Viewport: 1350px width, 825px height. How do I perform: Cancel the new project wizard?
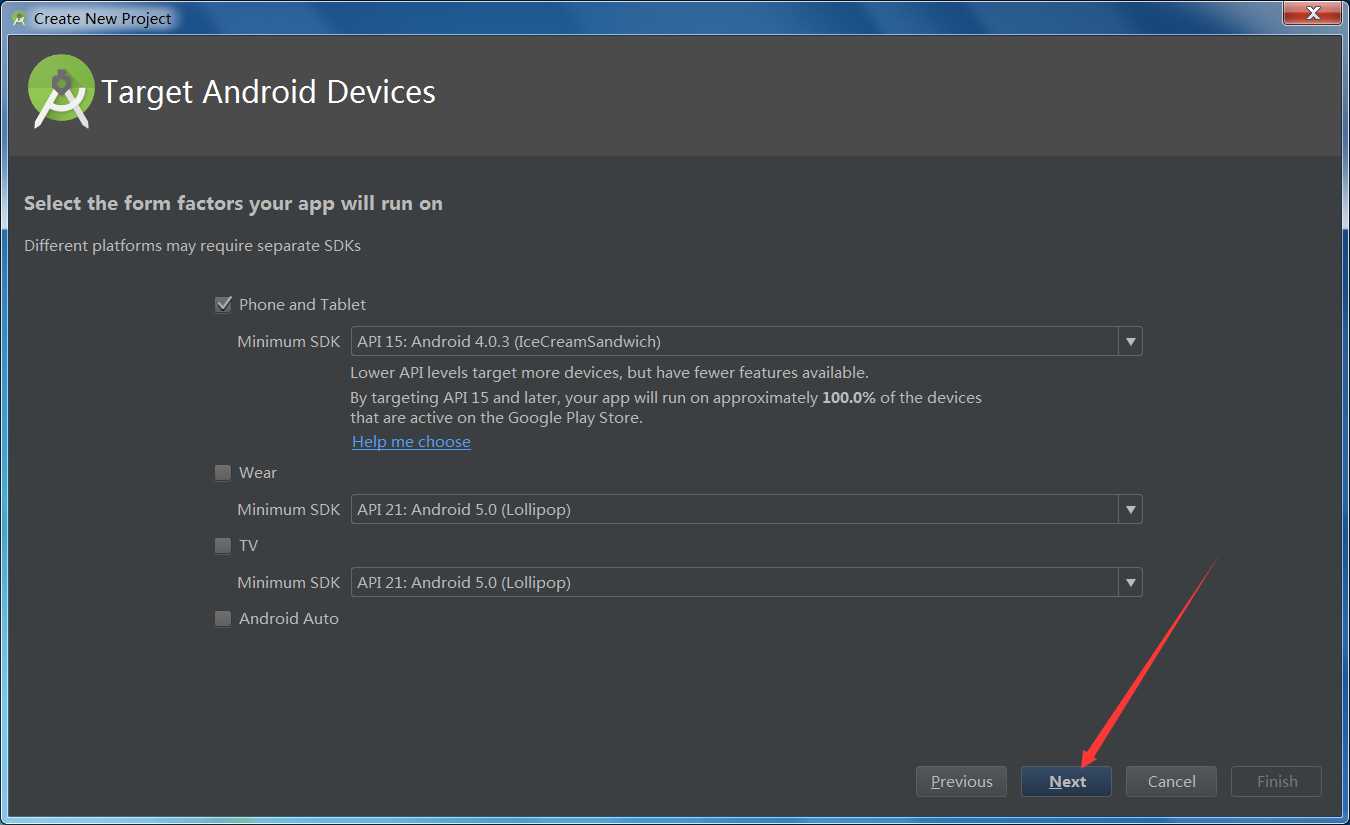(x=1171, y=782)
